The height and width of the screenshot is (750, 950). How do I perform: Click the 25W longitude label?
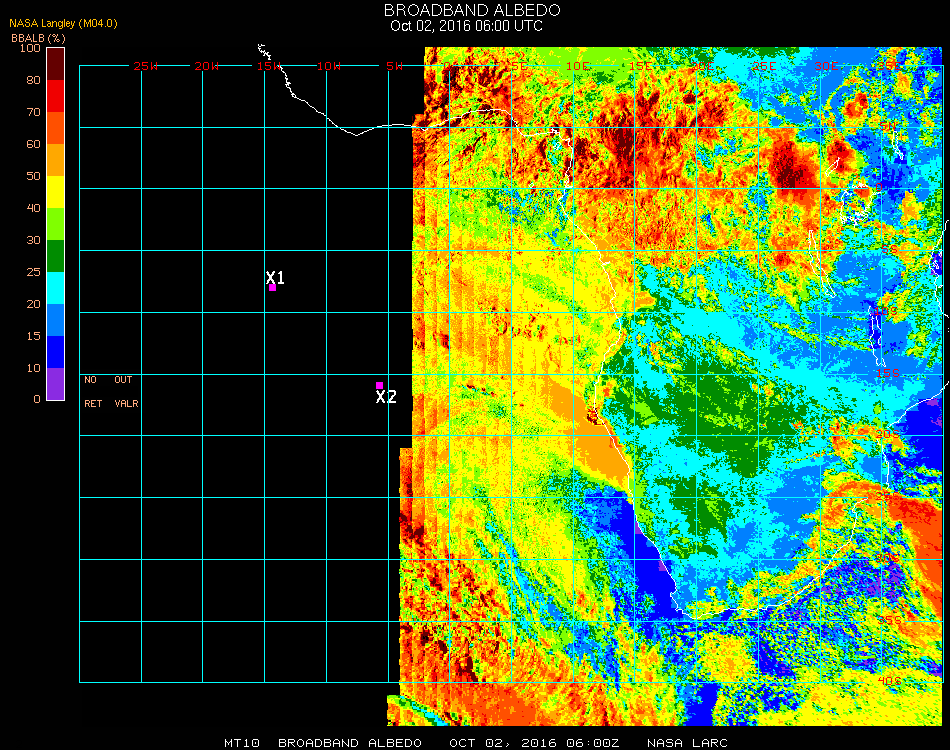coord(146,66)
